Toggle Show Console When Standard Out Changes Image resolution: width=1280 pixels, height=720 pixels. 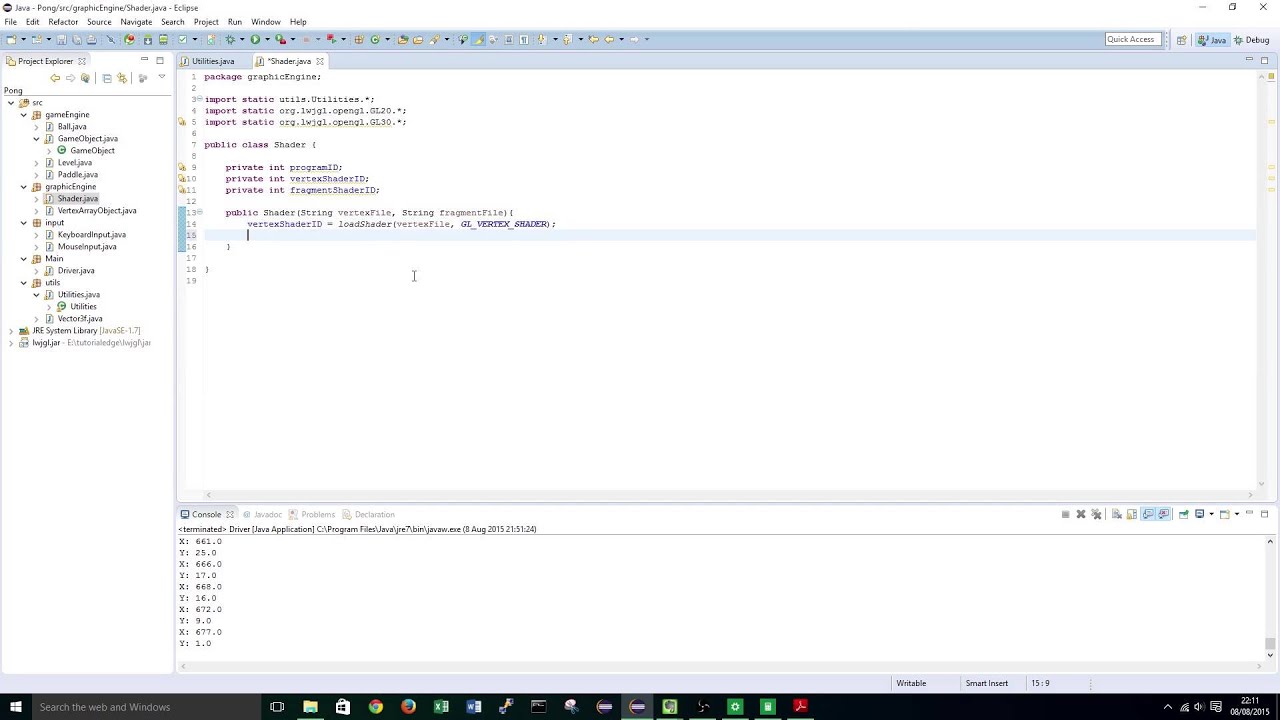coord(1148,514)
